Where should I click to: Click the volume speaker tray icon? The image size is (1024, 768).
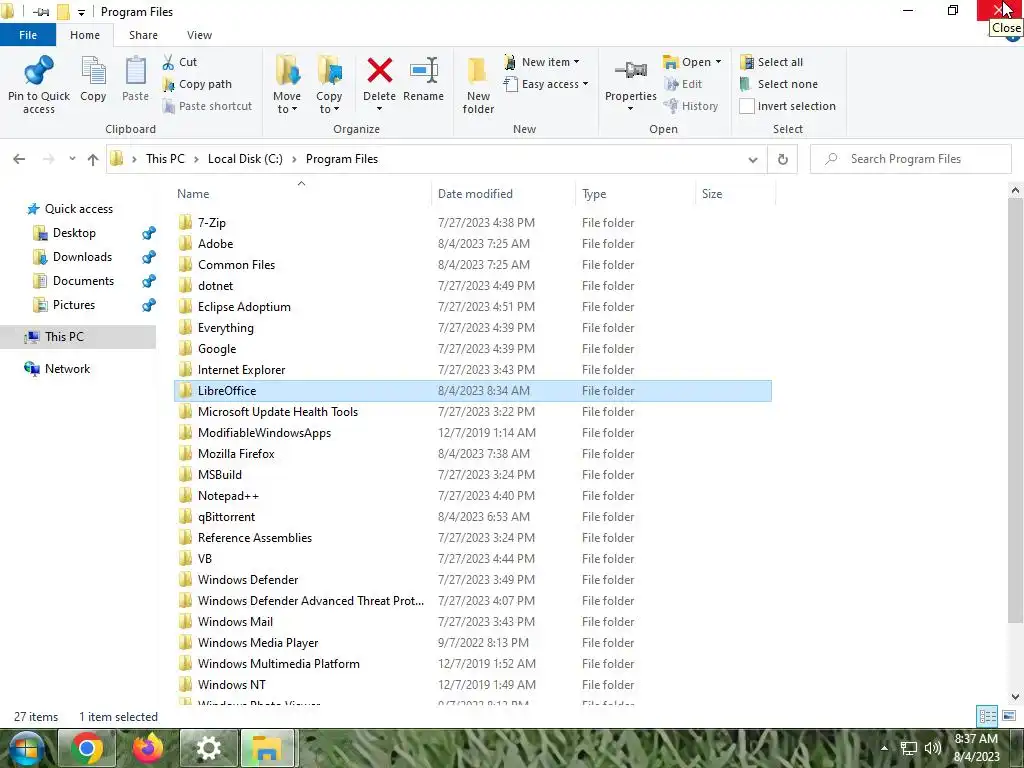click(933, 748)
